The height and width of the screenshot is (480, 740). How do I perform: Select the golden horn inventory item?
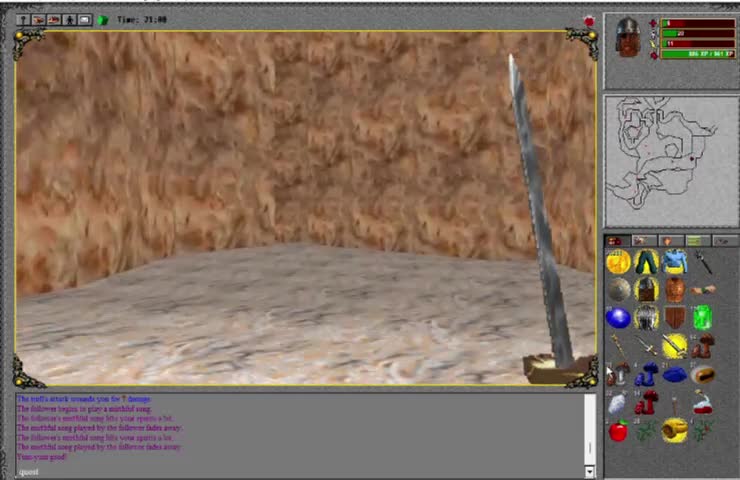coord(675,430)
